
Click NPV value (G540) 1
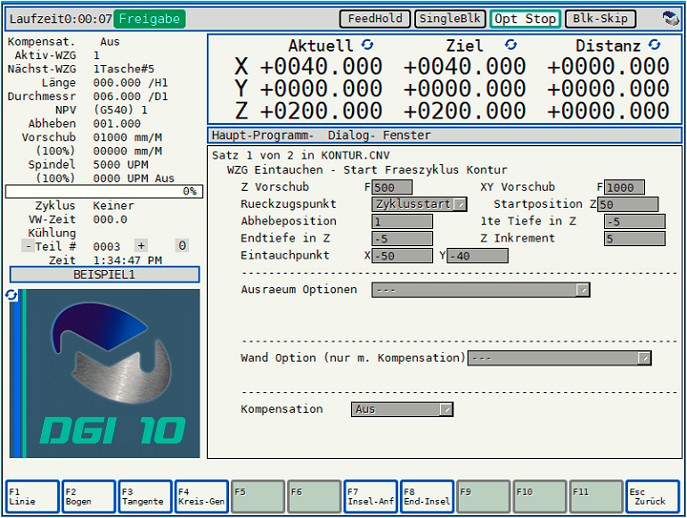click(120, 110)
